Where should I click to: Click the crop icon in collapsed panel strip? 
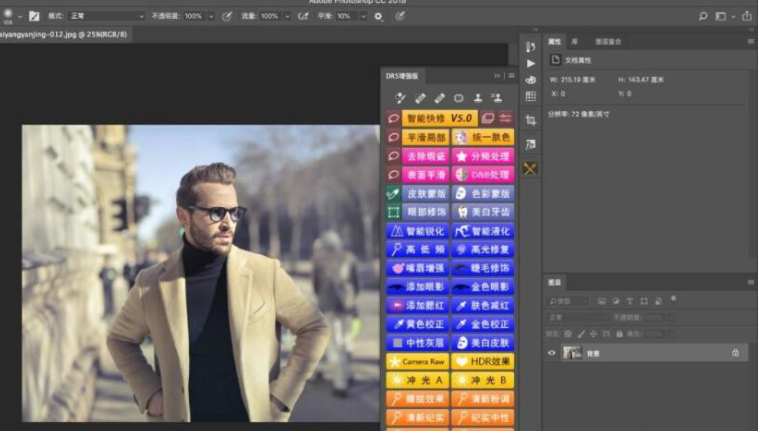[x=530, y=120]
